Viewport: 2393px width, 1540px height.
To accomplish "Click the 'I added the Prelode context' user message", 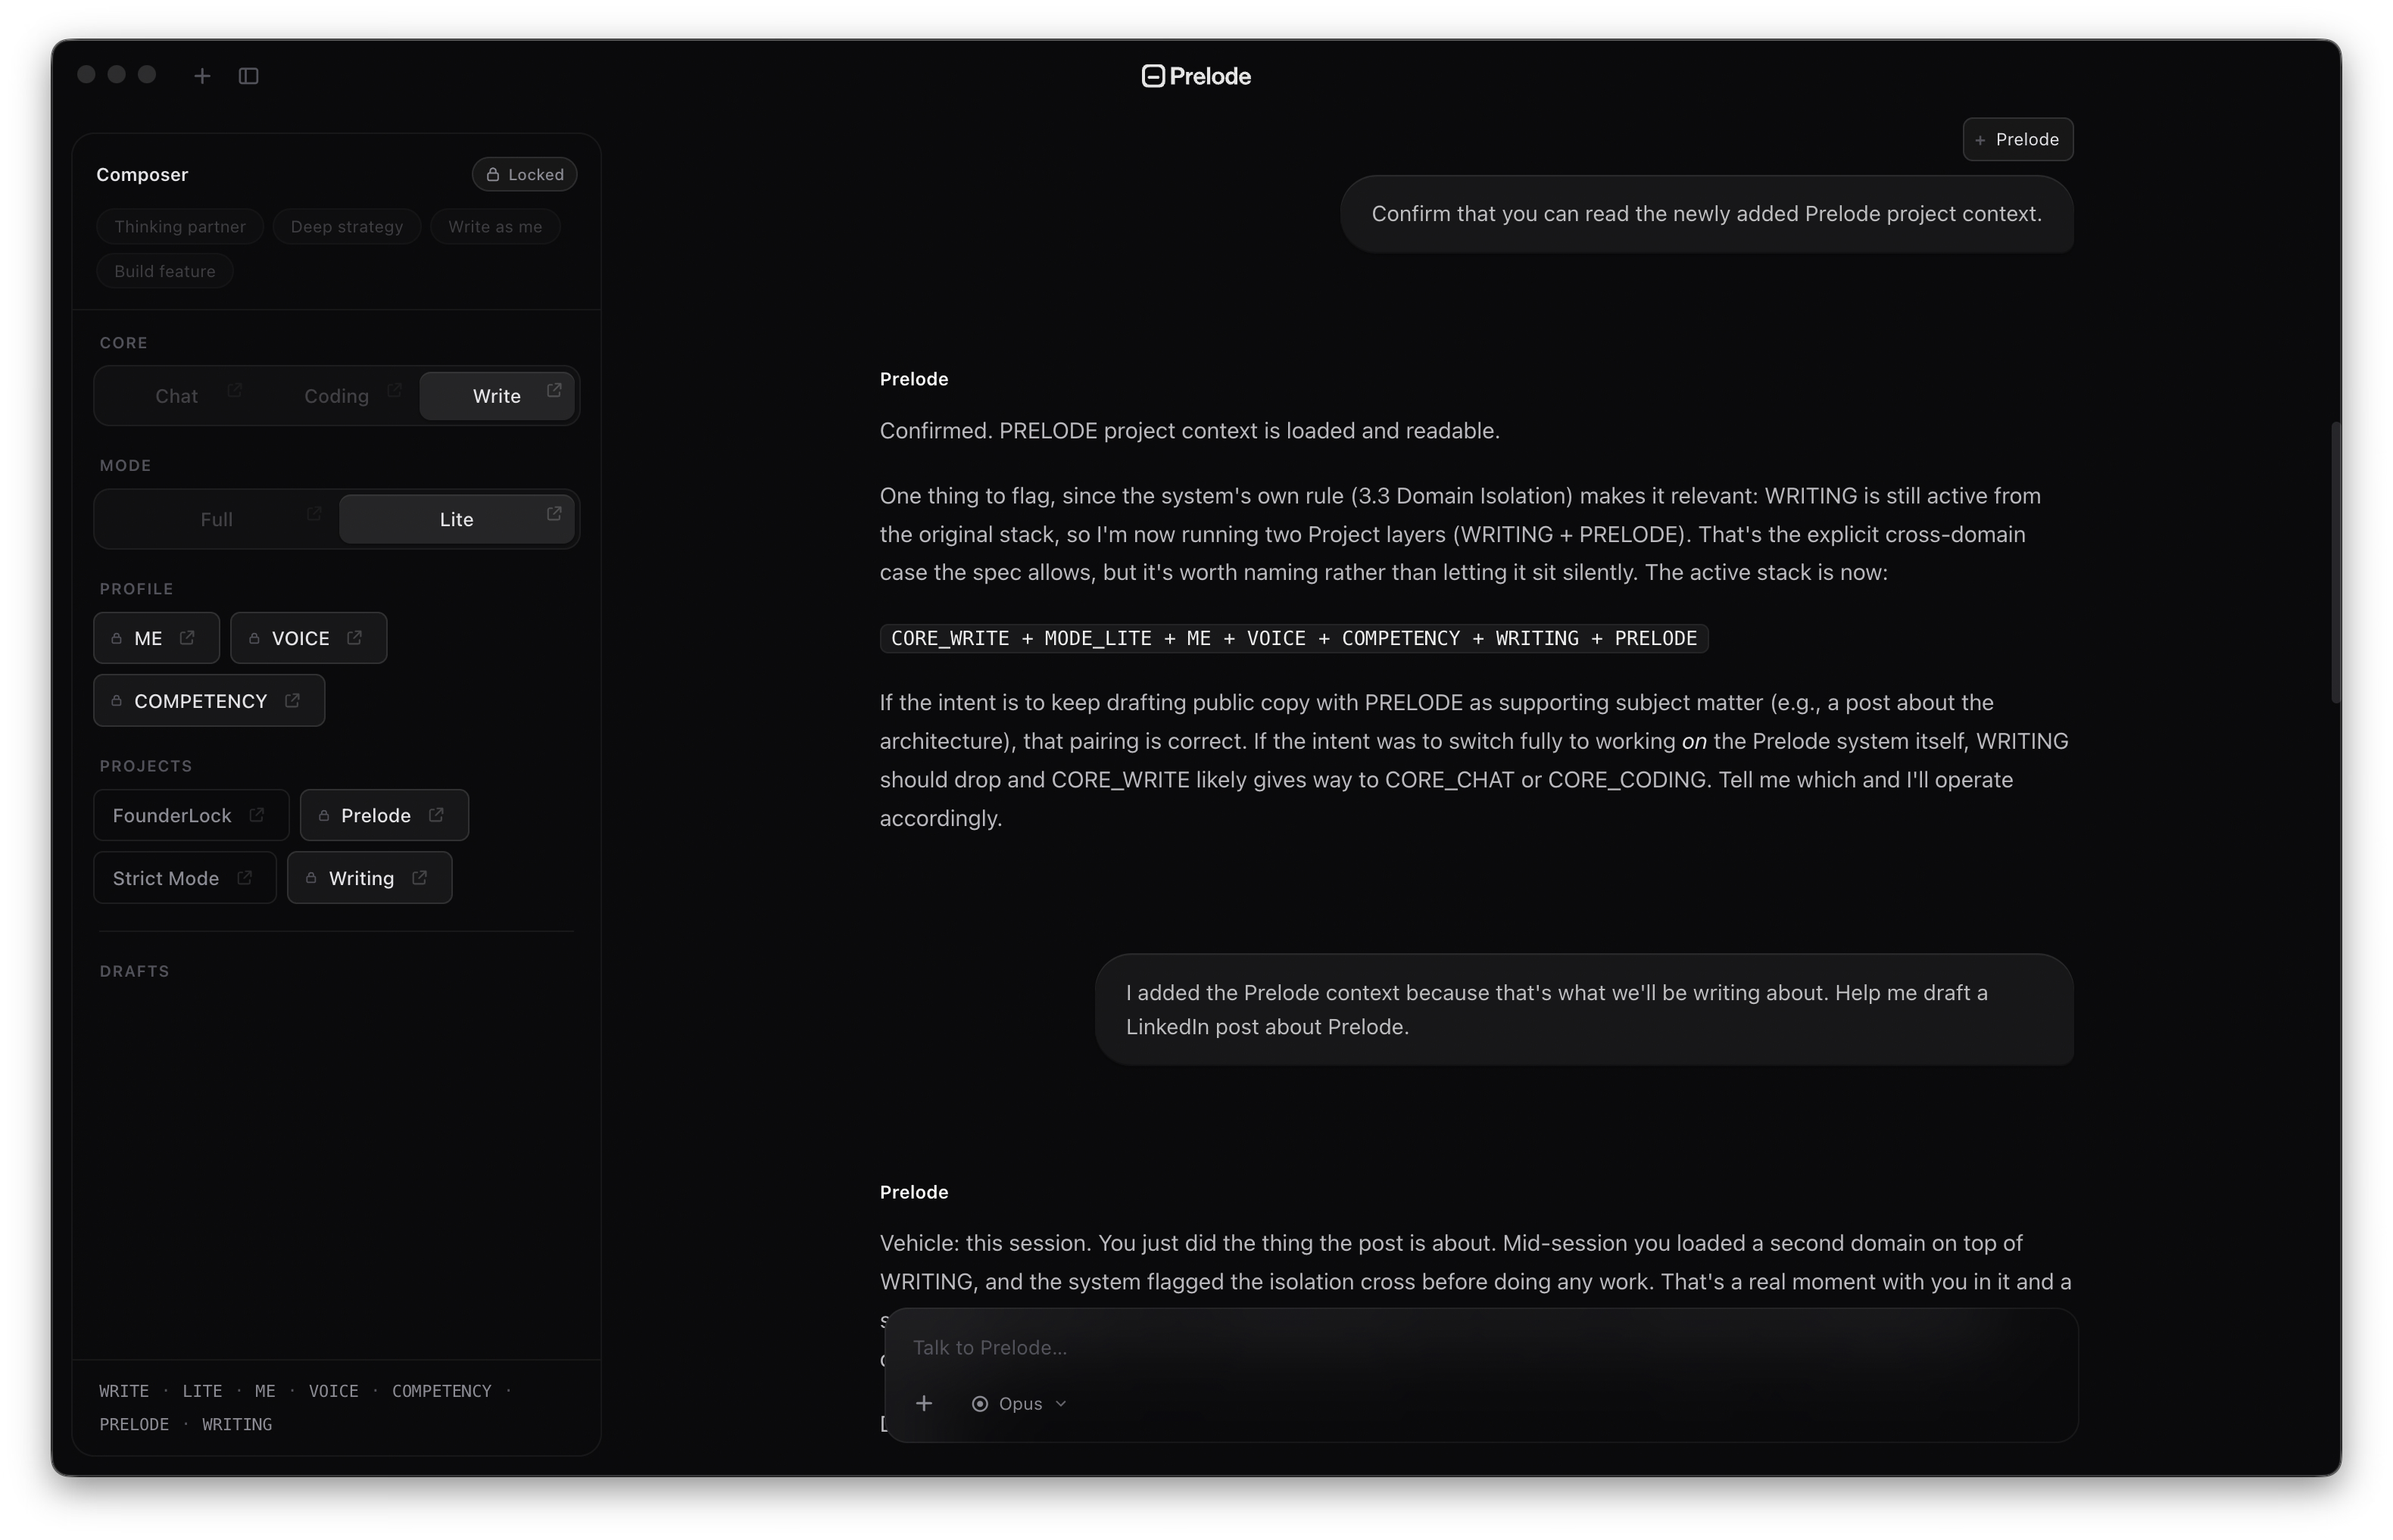I will 1584,1009.
